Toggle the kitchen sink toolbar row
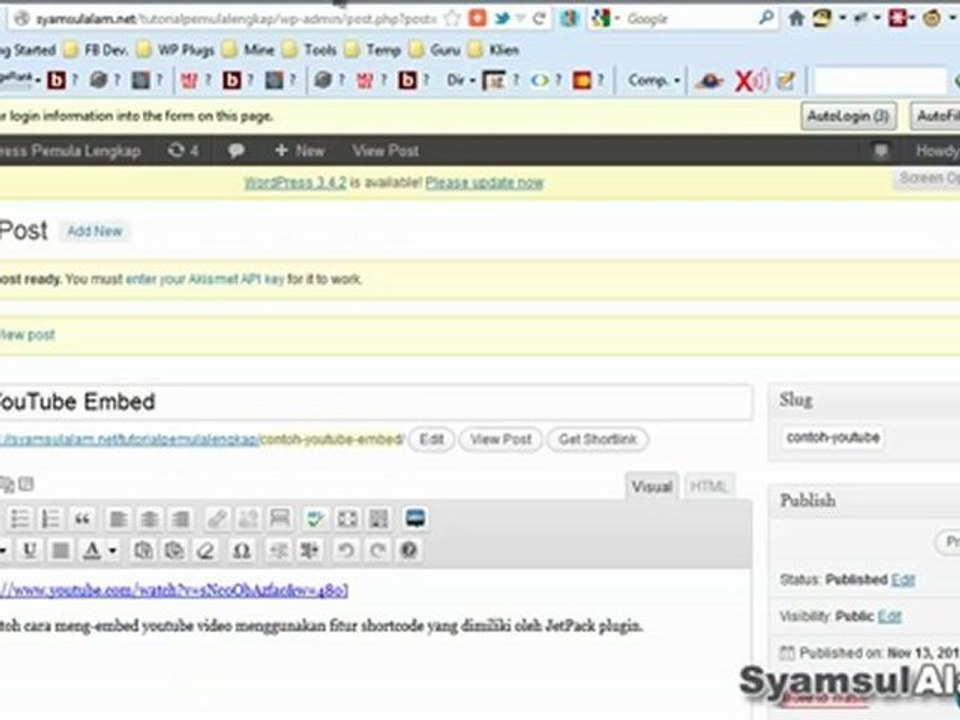Screen dimensions: 960x720 [x=379, y=519]
